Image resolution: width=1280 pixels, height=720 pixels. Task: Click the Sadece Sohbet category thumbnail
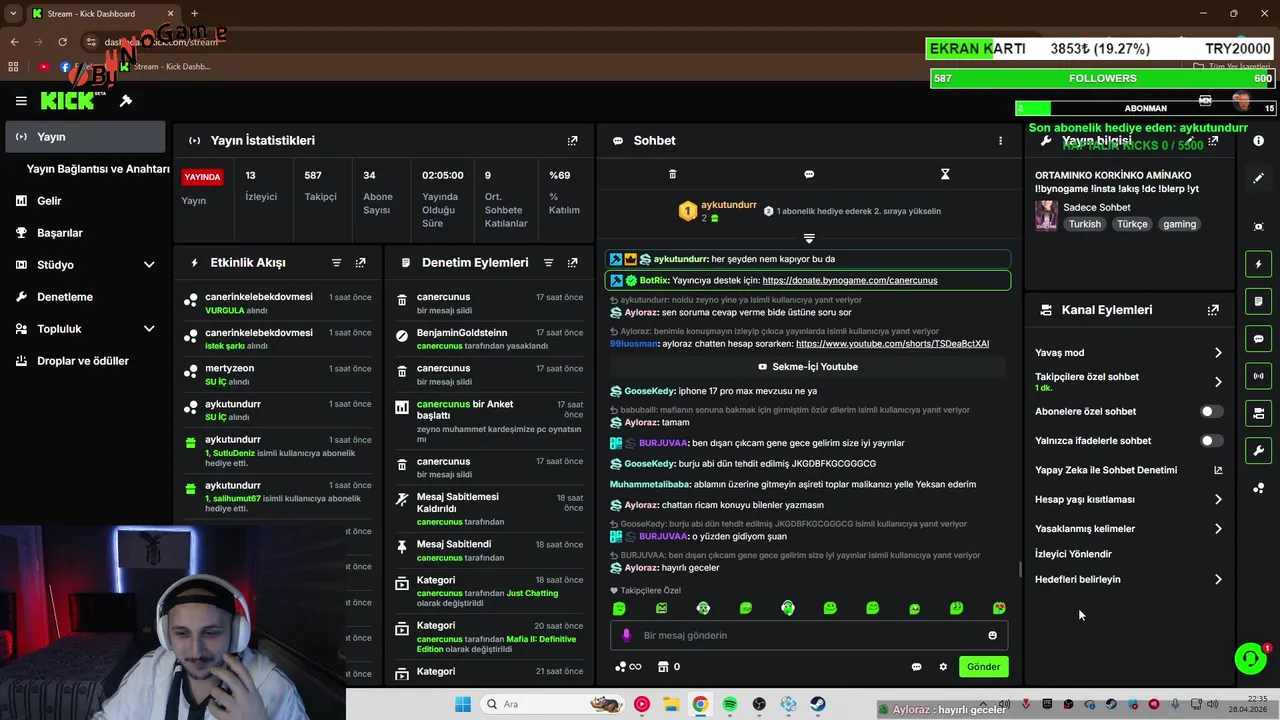click(1047, 215)
